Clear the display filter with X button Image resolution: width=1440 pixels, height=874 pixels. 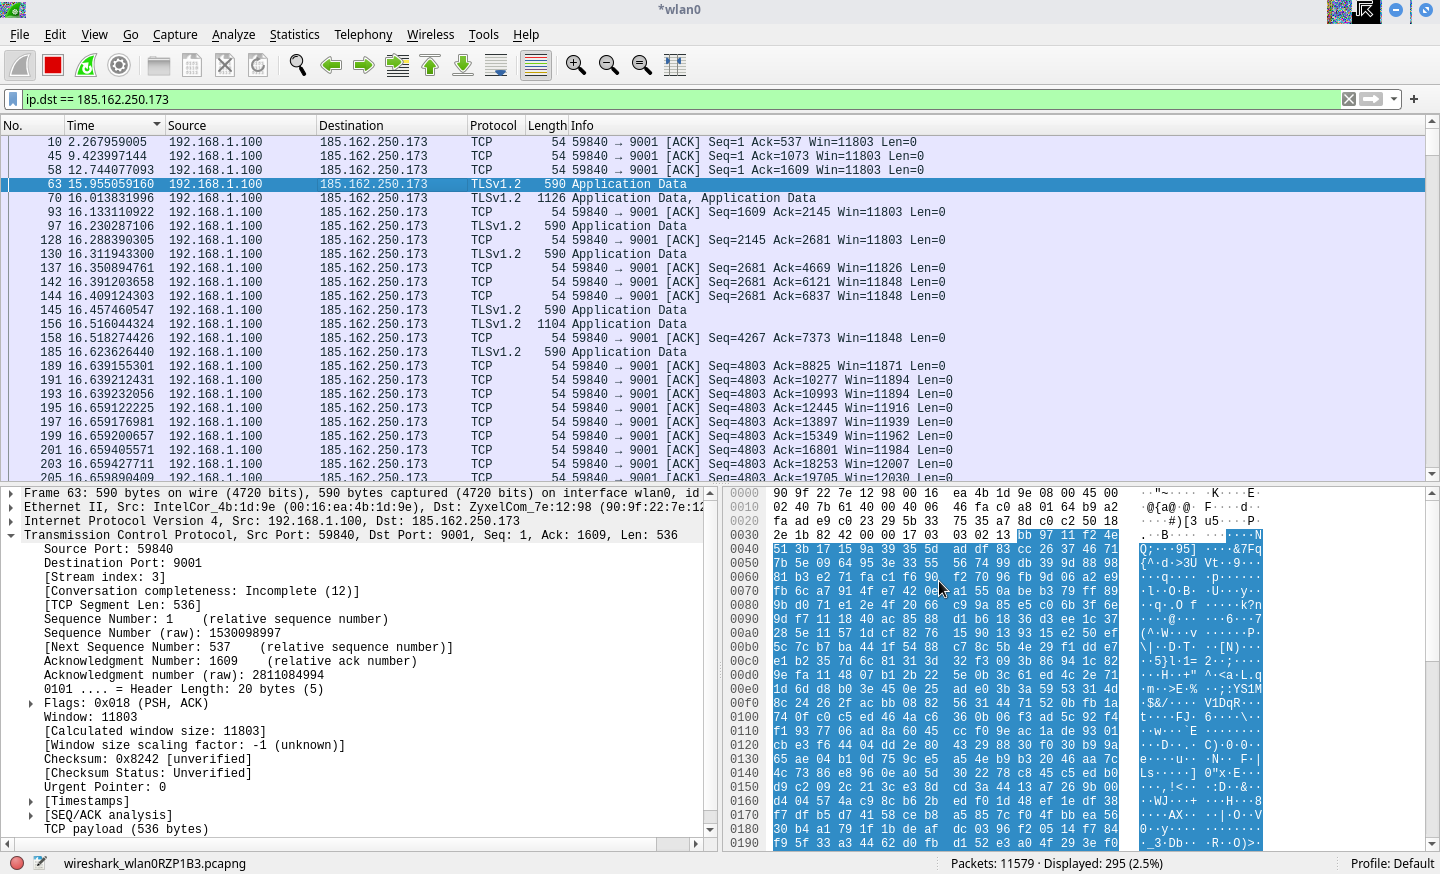[x=1349, y=99]
